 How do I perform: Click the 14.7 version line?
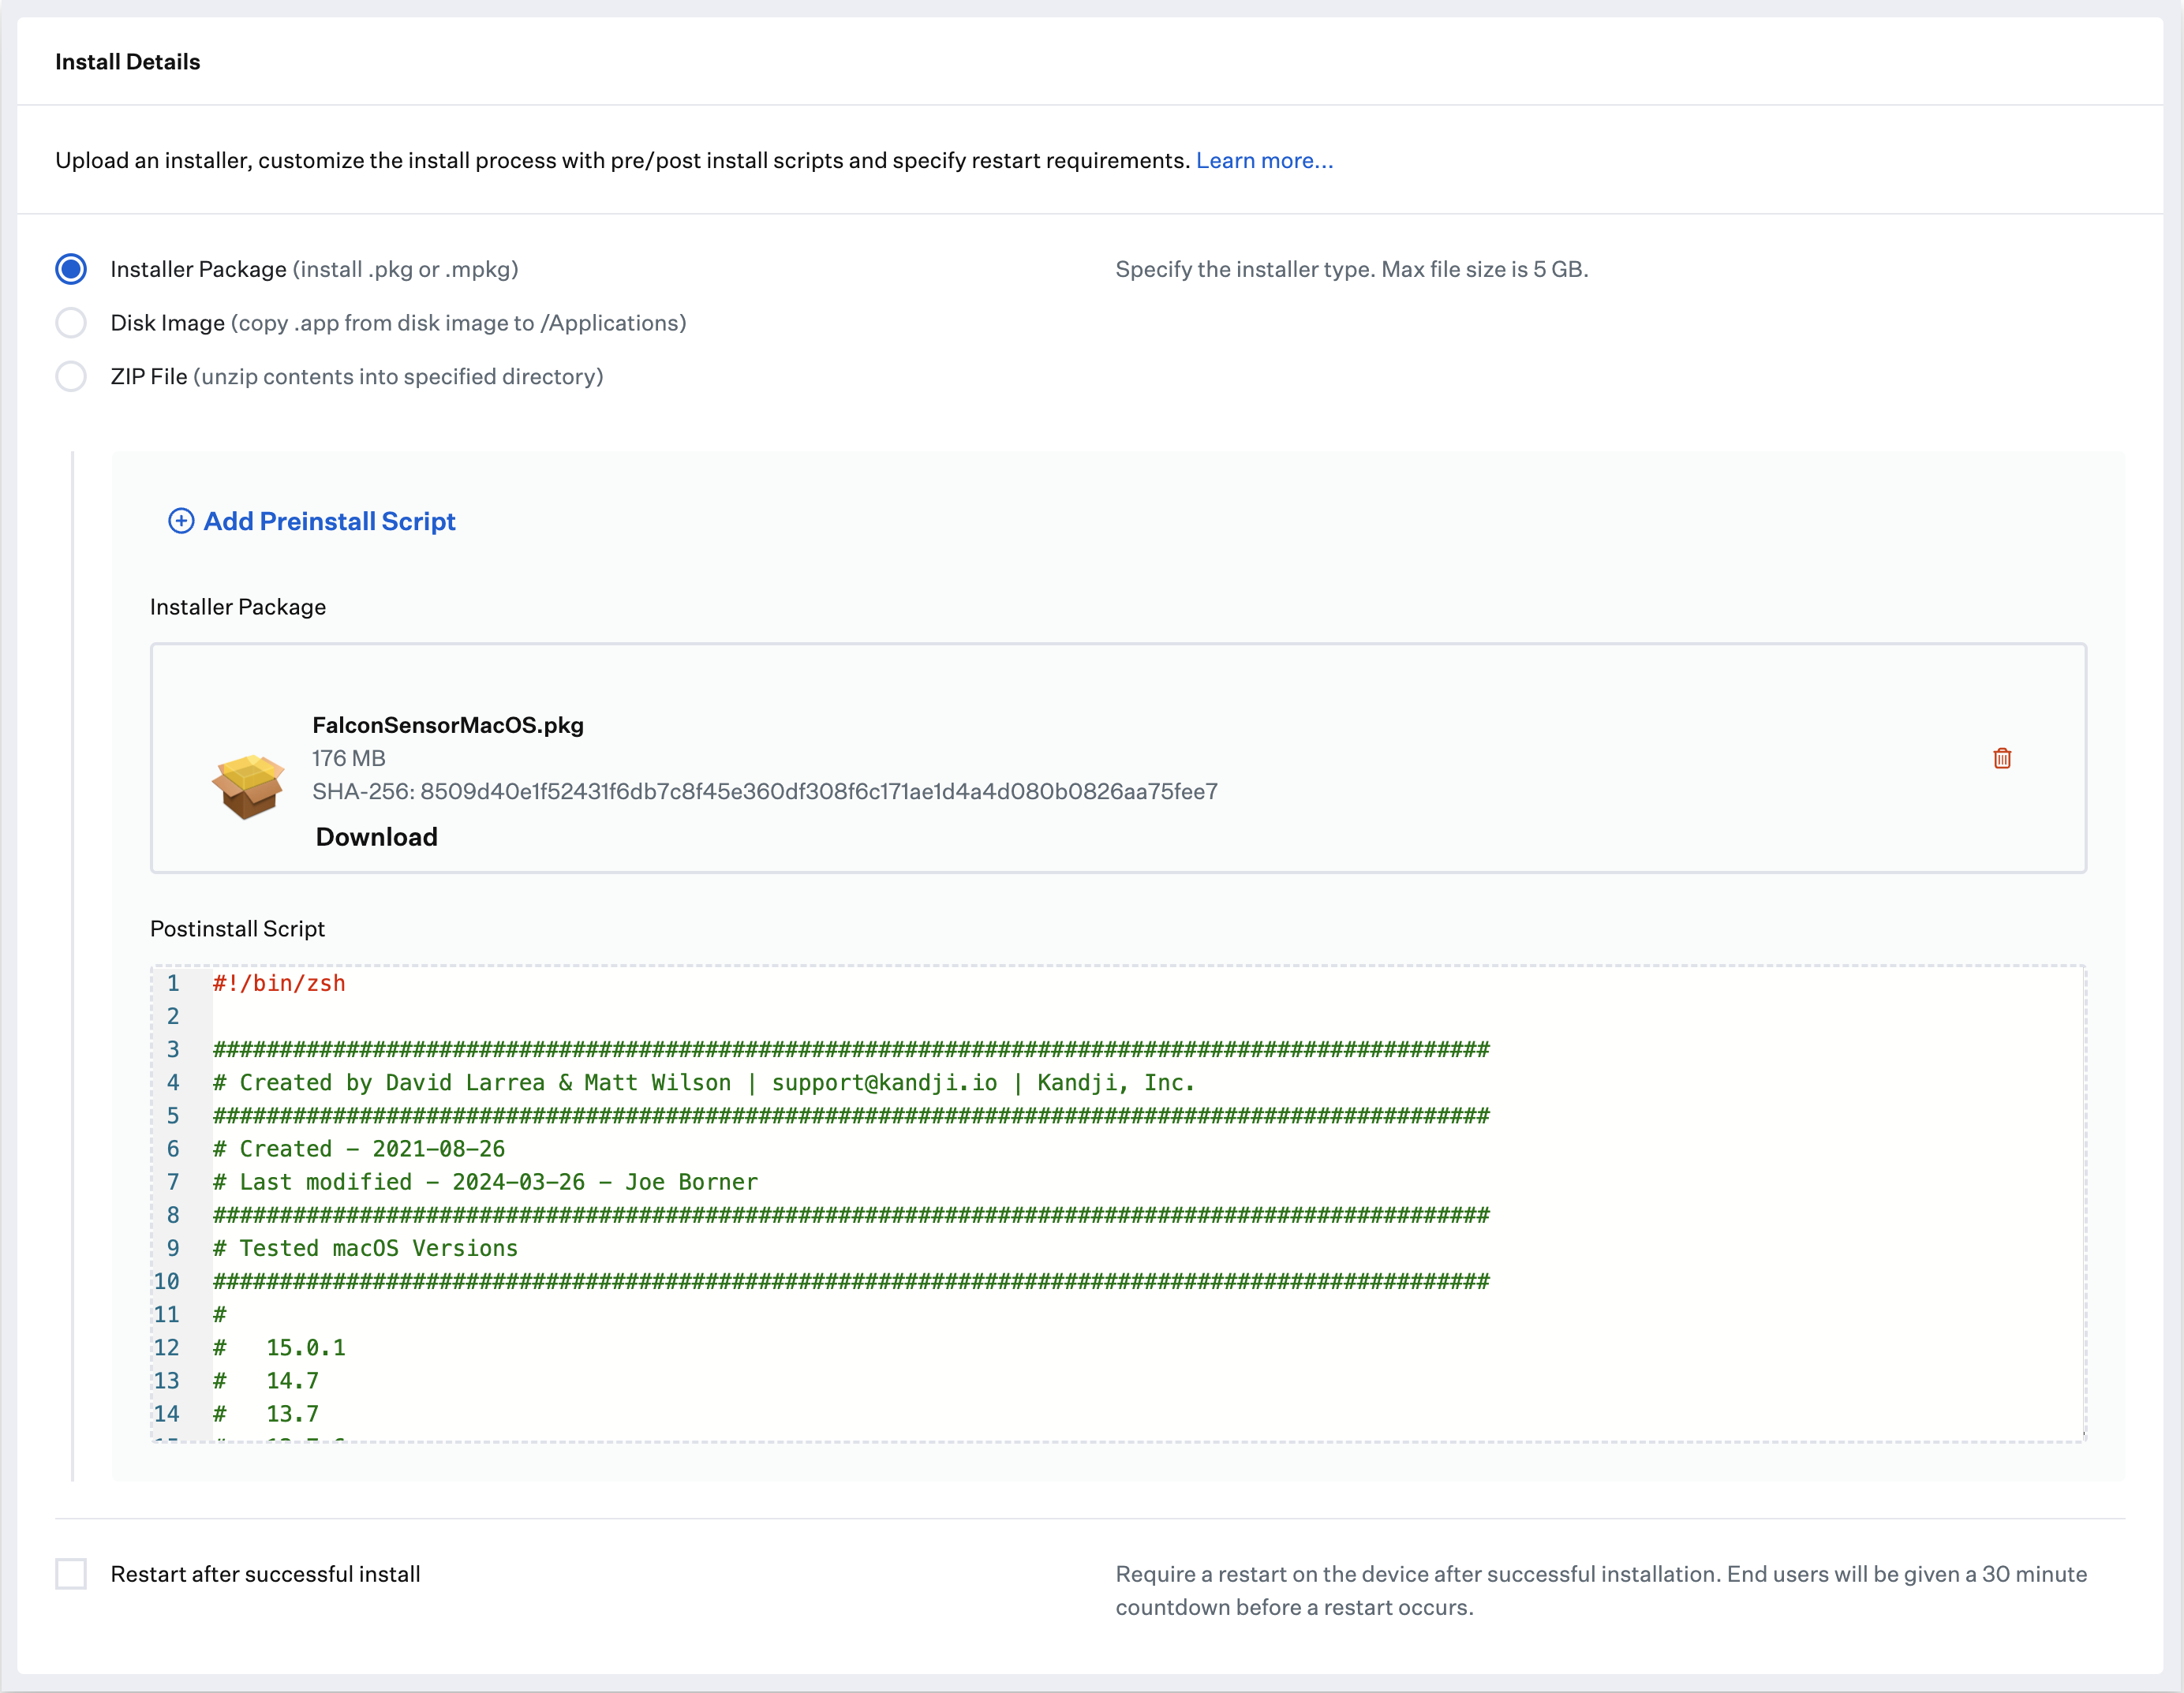coord(266,1381)
